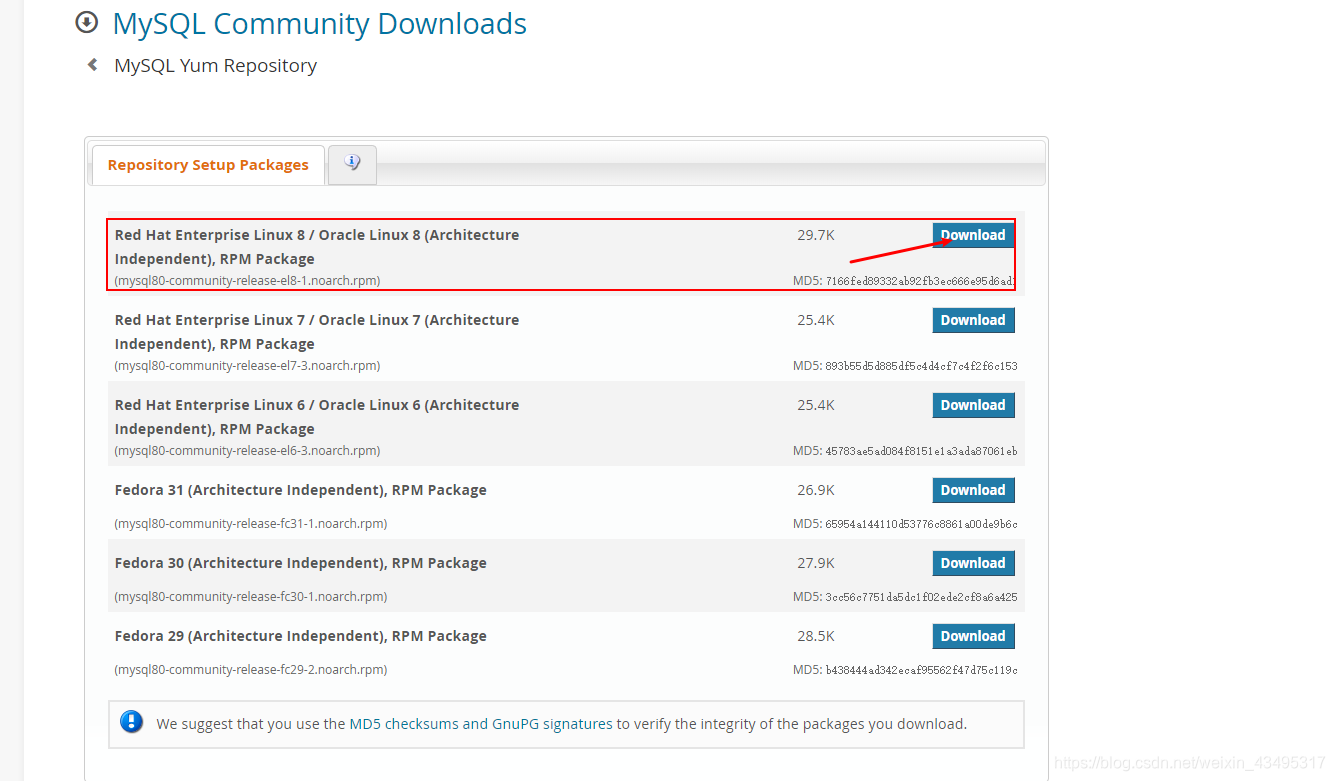Select the Repository Setup Packages tab
This screenshot has width=1335, height=781.
point(208,165)
